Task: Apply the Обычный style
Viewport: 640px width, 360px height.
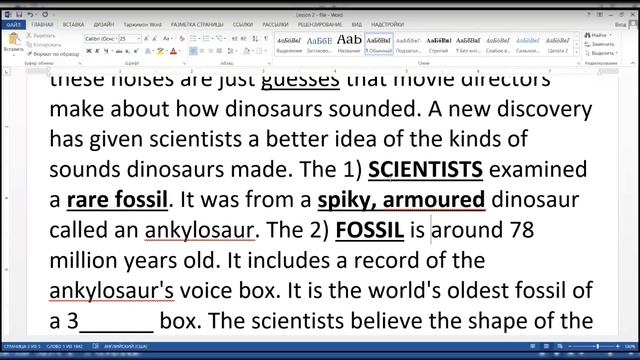Action: 379,43
